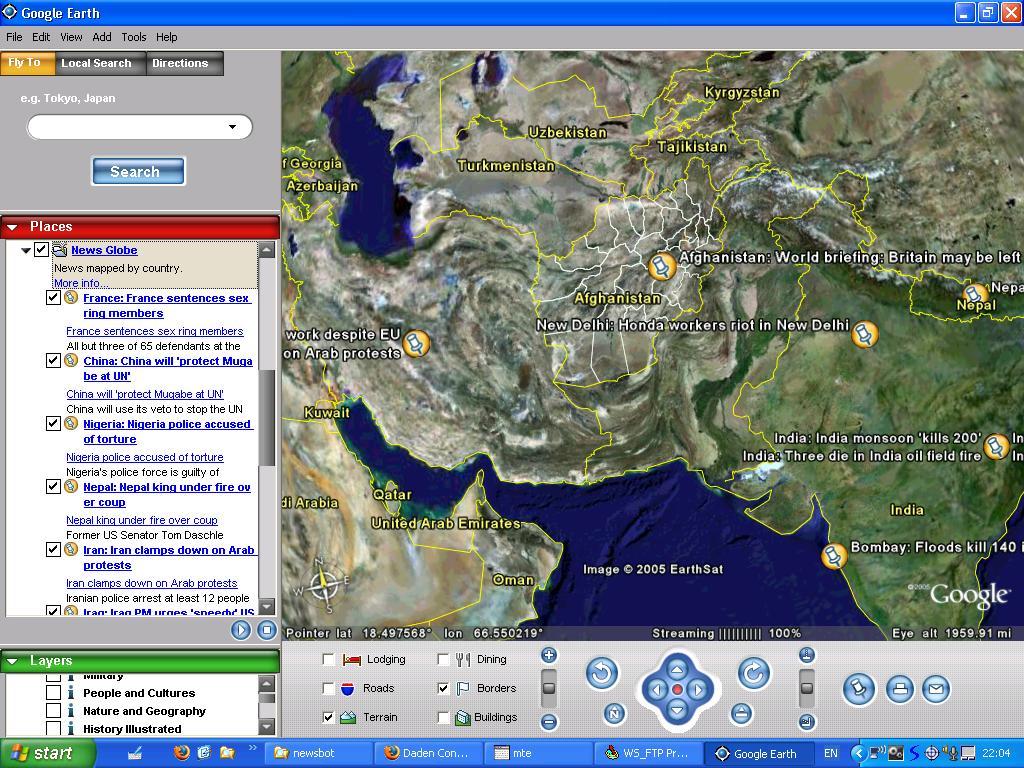Click the New Delhi Honda workers pushpin
This screenshot has width=1024, height=768.
coord(865,334)
